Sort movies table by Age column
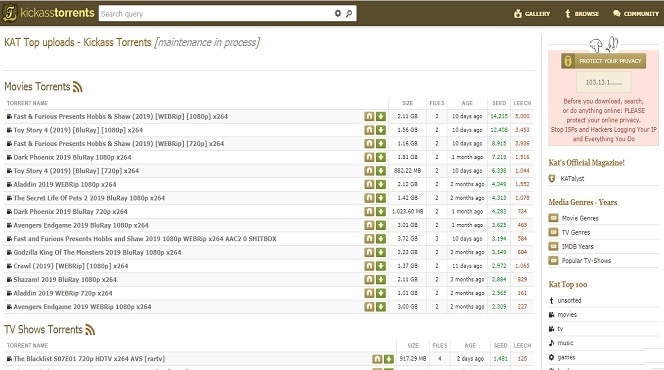Screen dimensions: 664x370 (x=467, y=103)
